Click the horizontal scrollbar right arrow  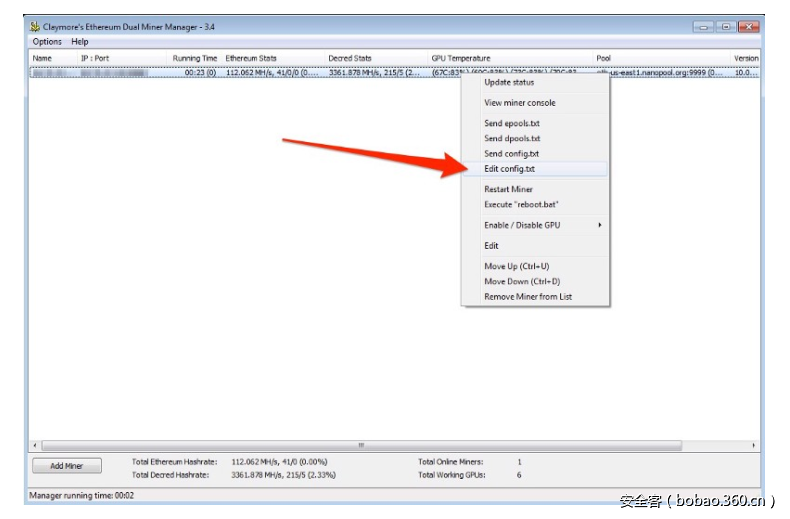pos(754,445)
